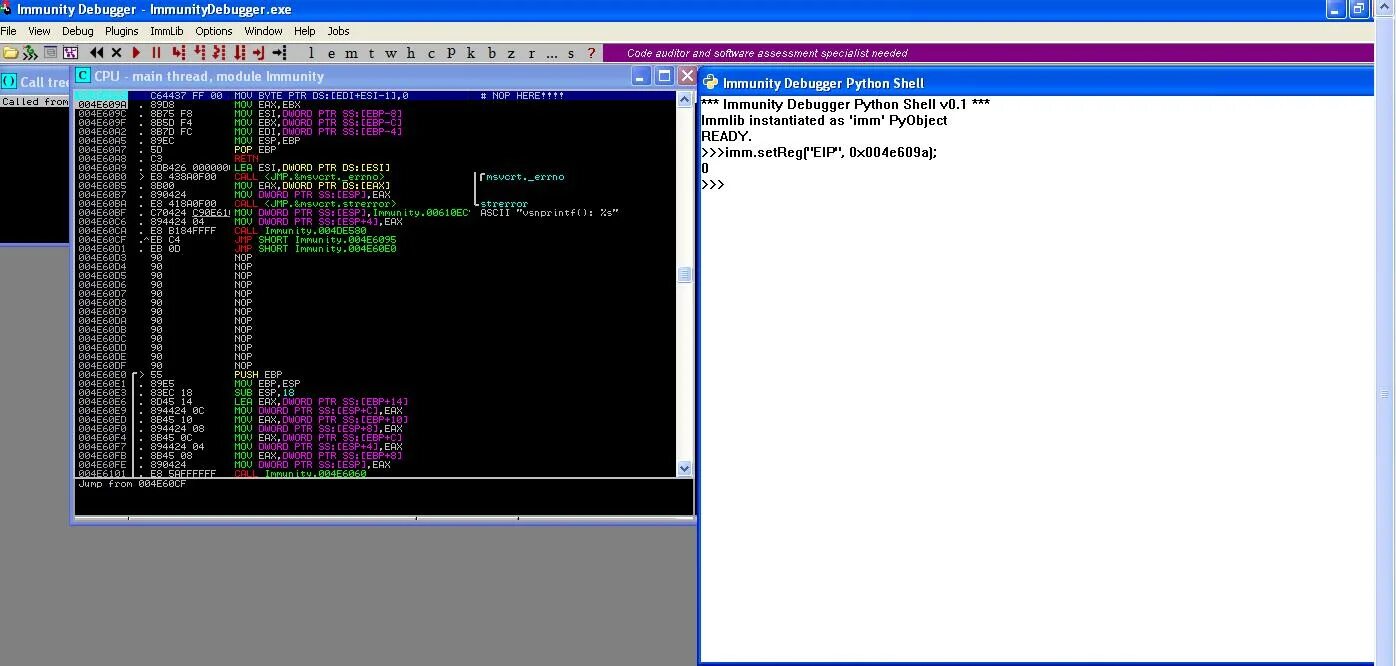Show Patches via 'P' toolbar button
Viewport: 1396px width, 666px height.
(451, 53)
